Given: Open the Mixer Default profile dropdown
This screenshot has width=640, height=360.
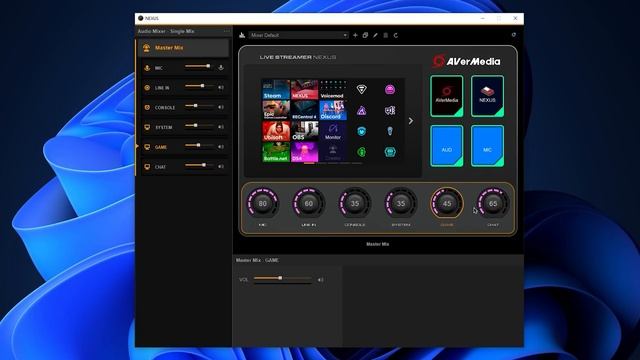Looking at the screenshot, I should pyautogui.click(x=299, y=36).
